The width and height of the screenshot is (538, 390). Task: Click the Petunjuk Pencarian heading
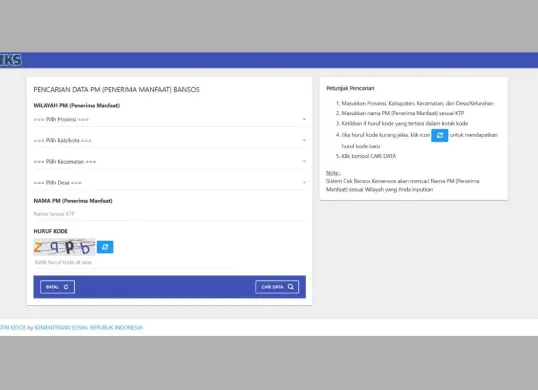click(x=350, y=88)
